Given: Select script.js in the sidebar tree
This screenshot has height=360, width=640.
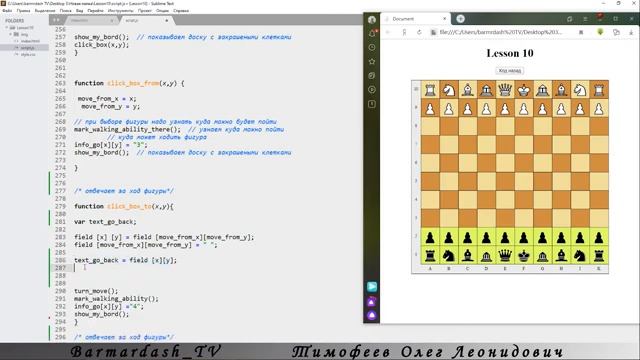Looking at the screenshot, I should [x=27, y=48].
